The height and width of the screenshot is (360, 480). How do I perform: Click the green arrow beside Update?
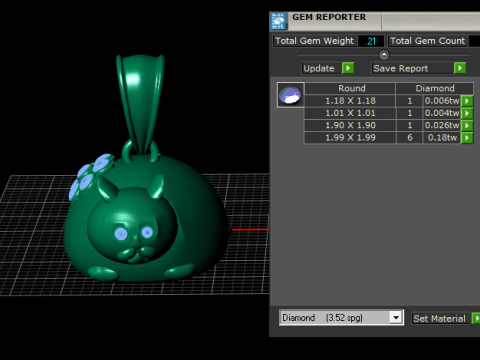[348, 68]
